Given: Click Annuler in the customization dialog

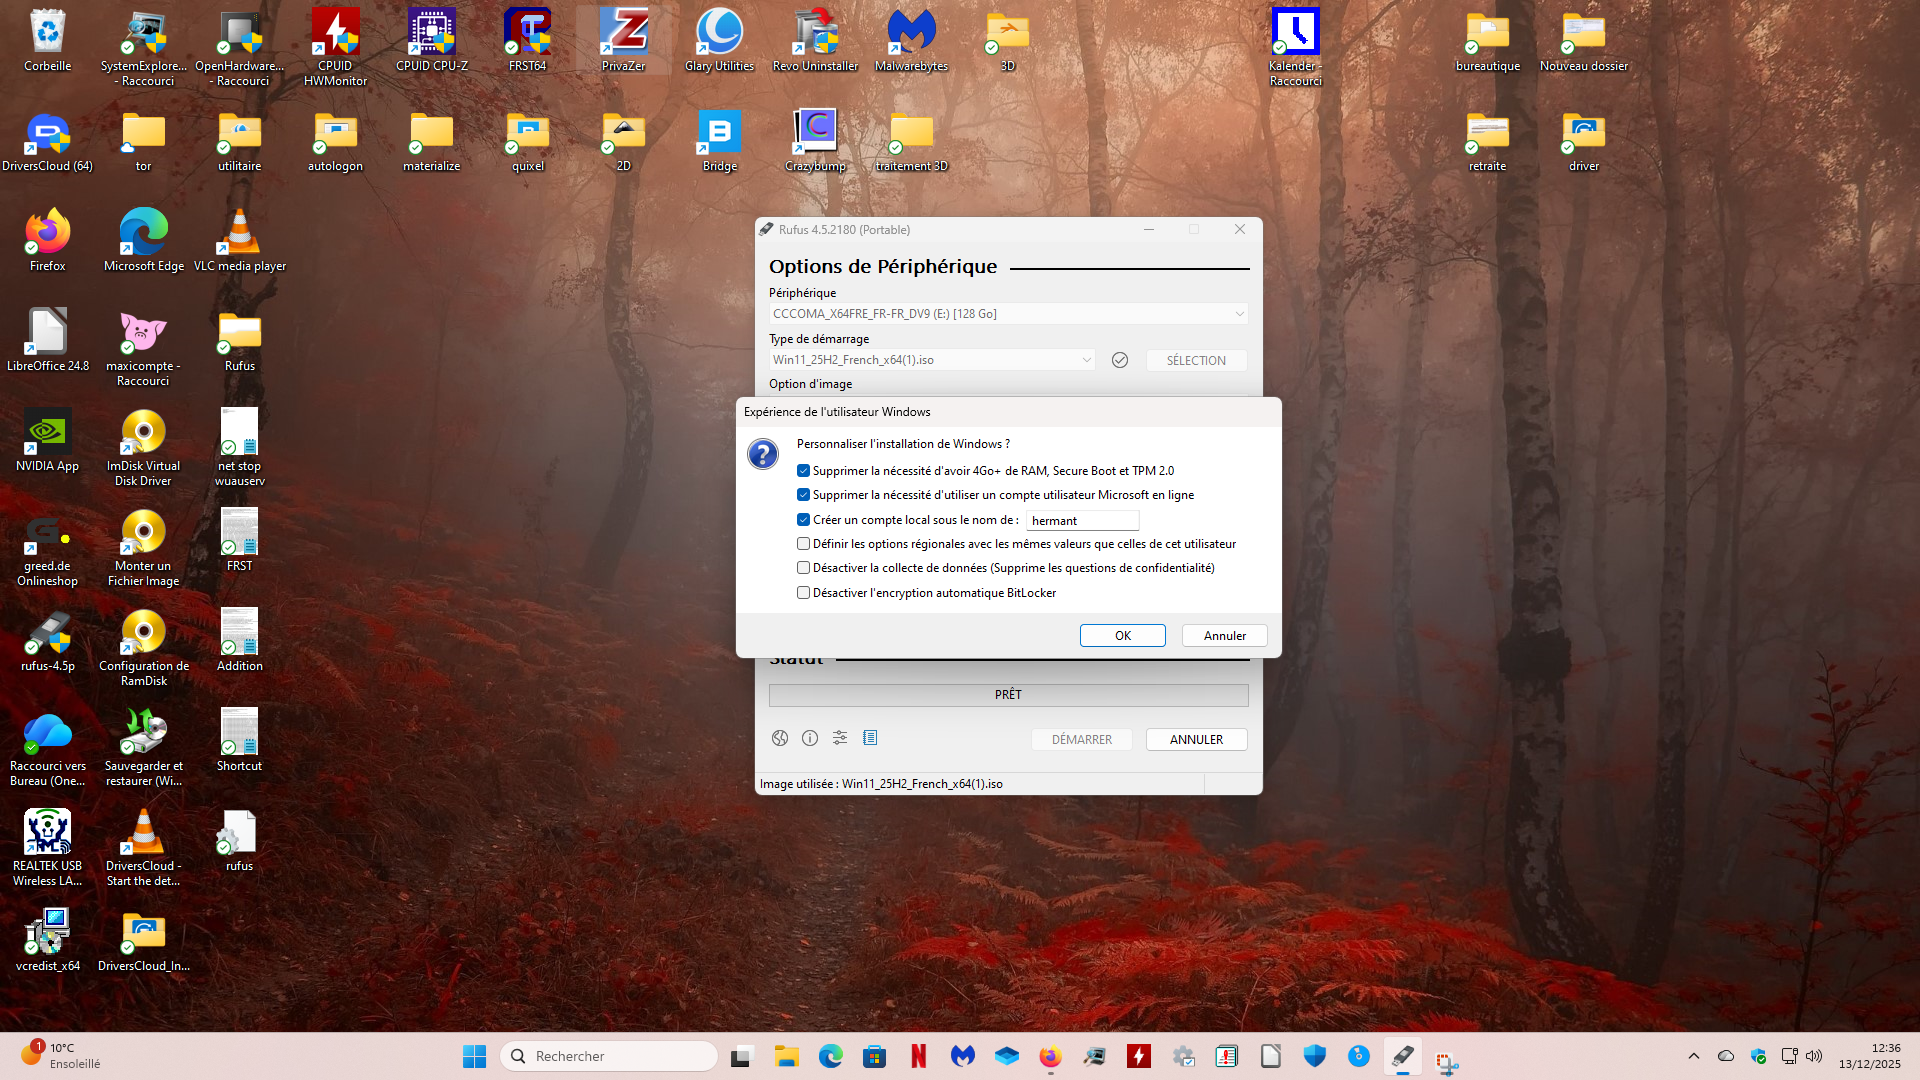Looking at the screenshot, I should tap(1224, 636).
